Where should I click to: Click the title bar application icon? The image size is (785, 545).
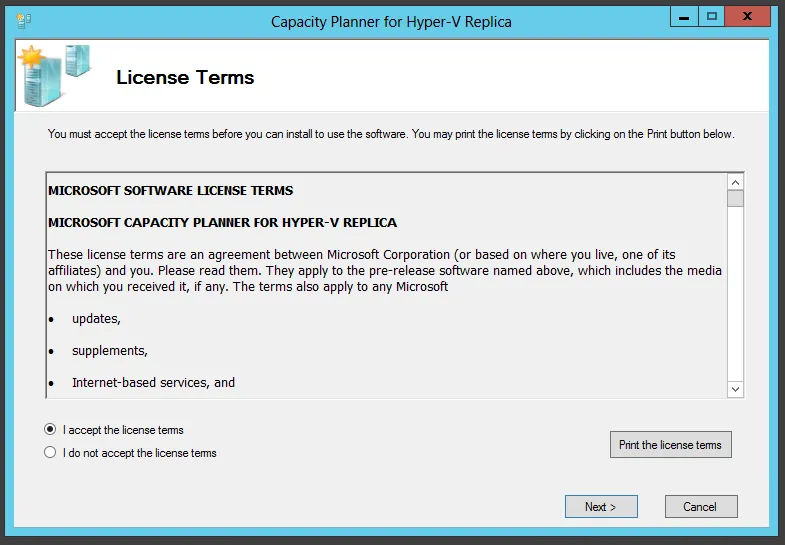click(x=24, y=21)
